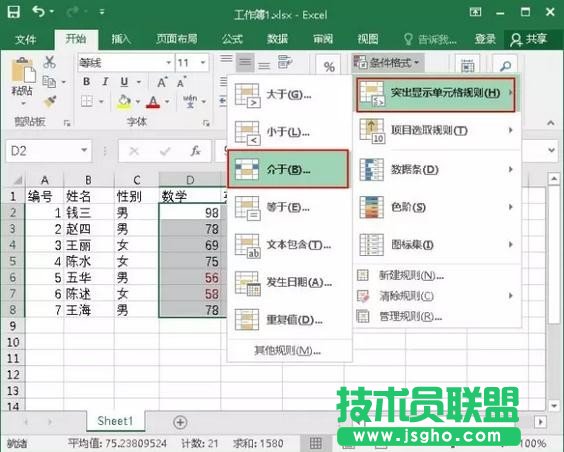The width and height of the screenshot is (564, 452).
Task: Click 新建规则(N)... entry
Action: [437, 275]
